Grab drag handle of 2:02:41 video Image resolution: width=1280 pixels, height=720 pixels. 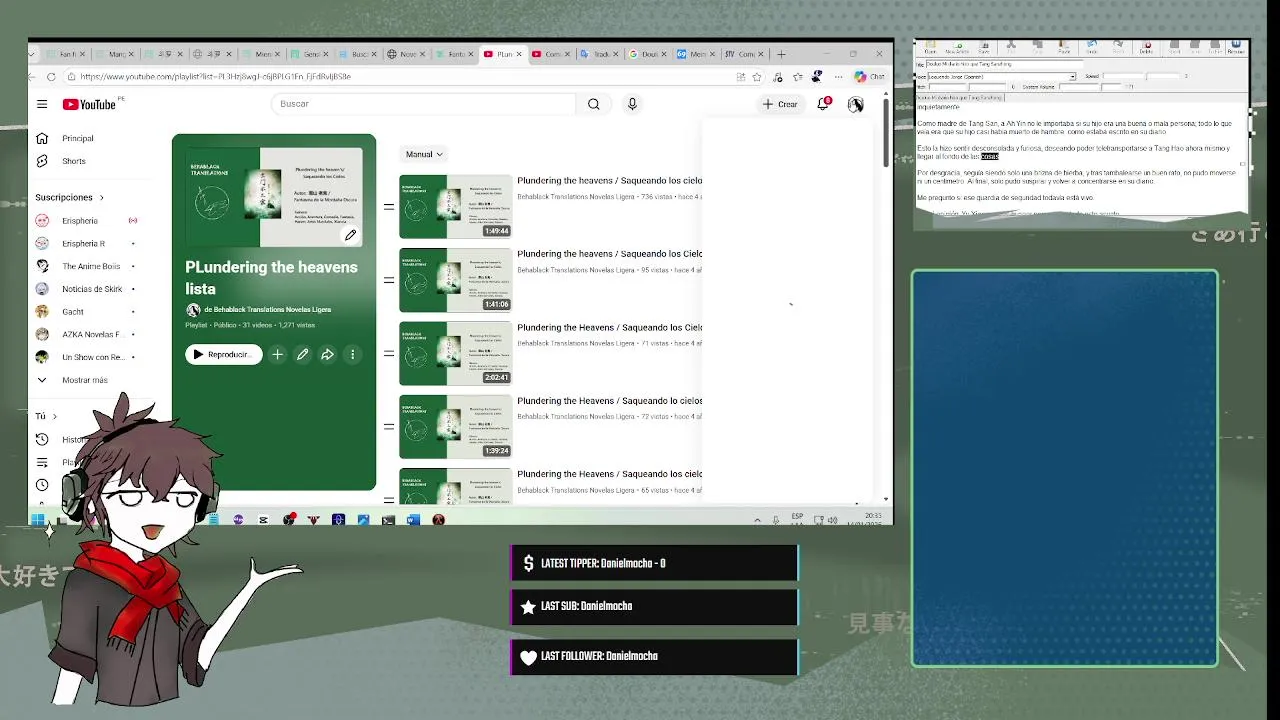point(389,353)
